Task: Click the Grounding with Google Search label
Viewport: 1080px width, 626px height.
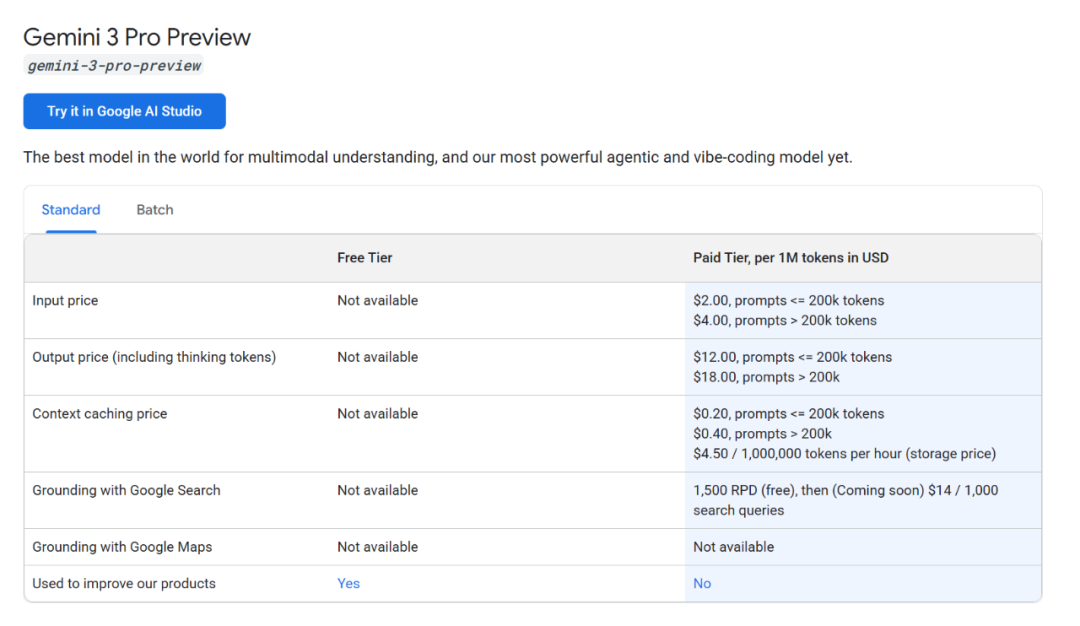Action: 126,491
